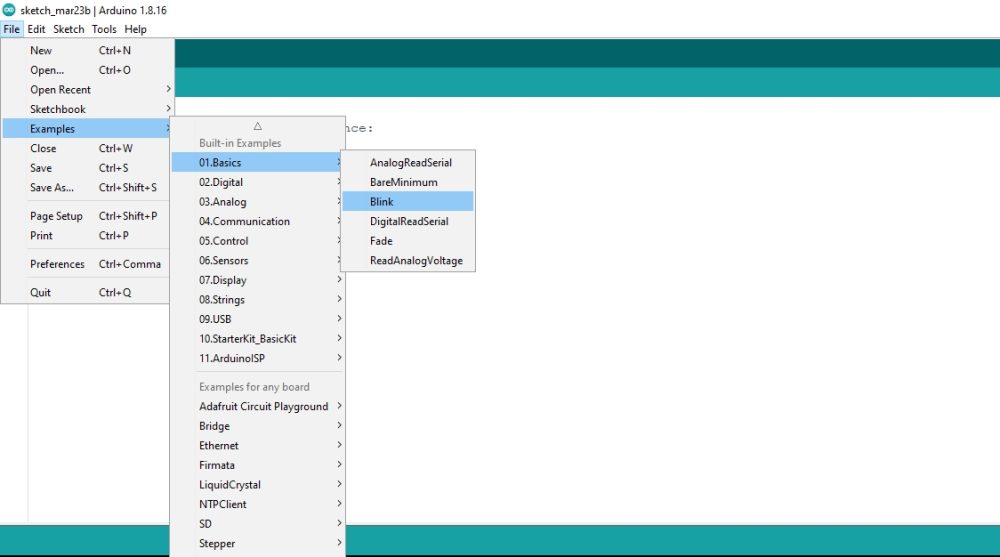Select Blink from the Basics examples

[382, 202]
